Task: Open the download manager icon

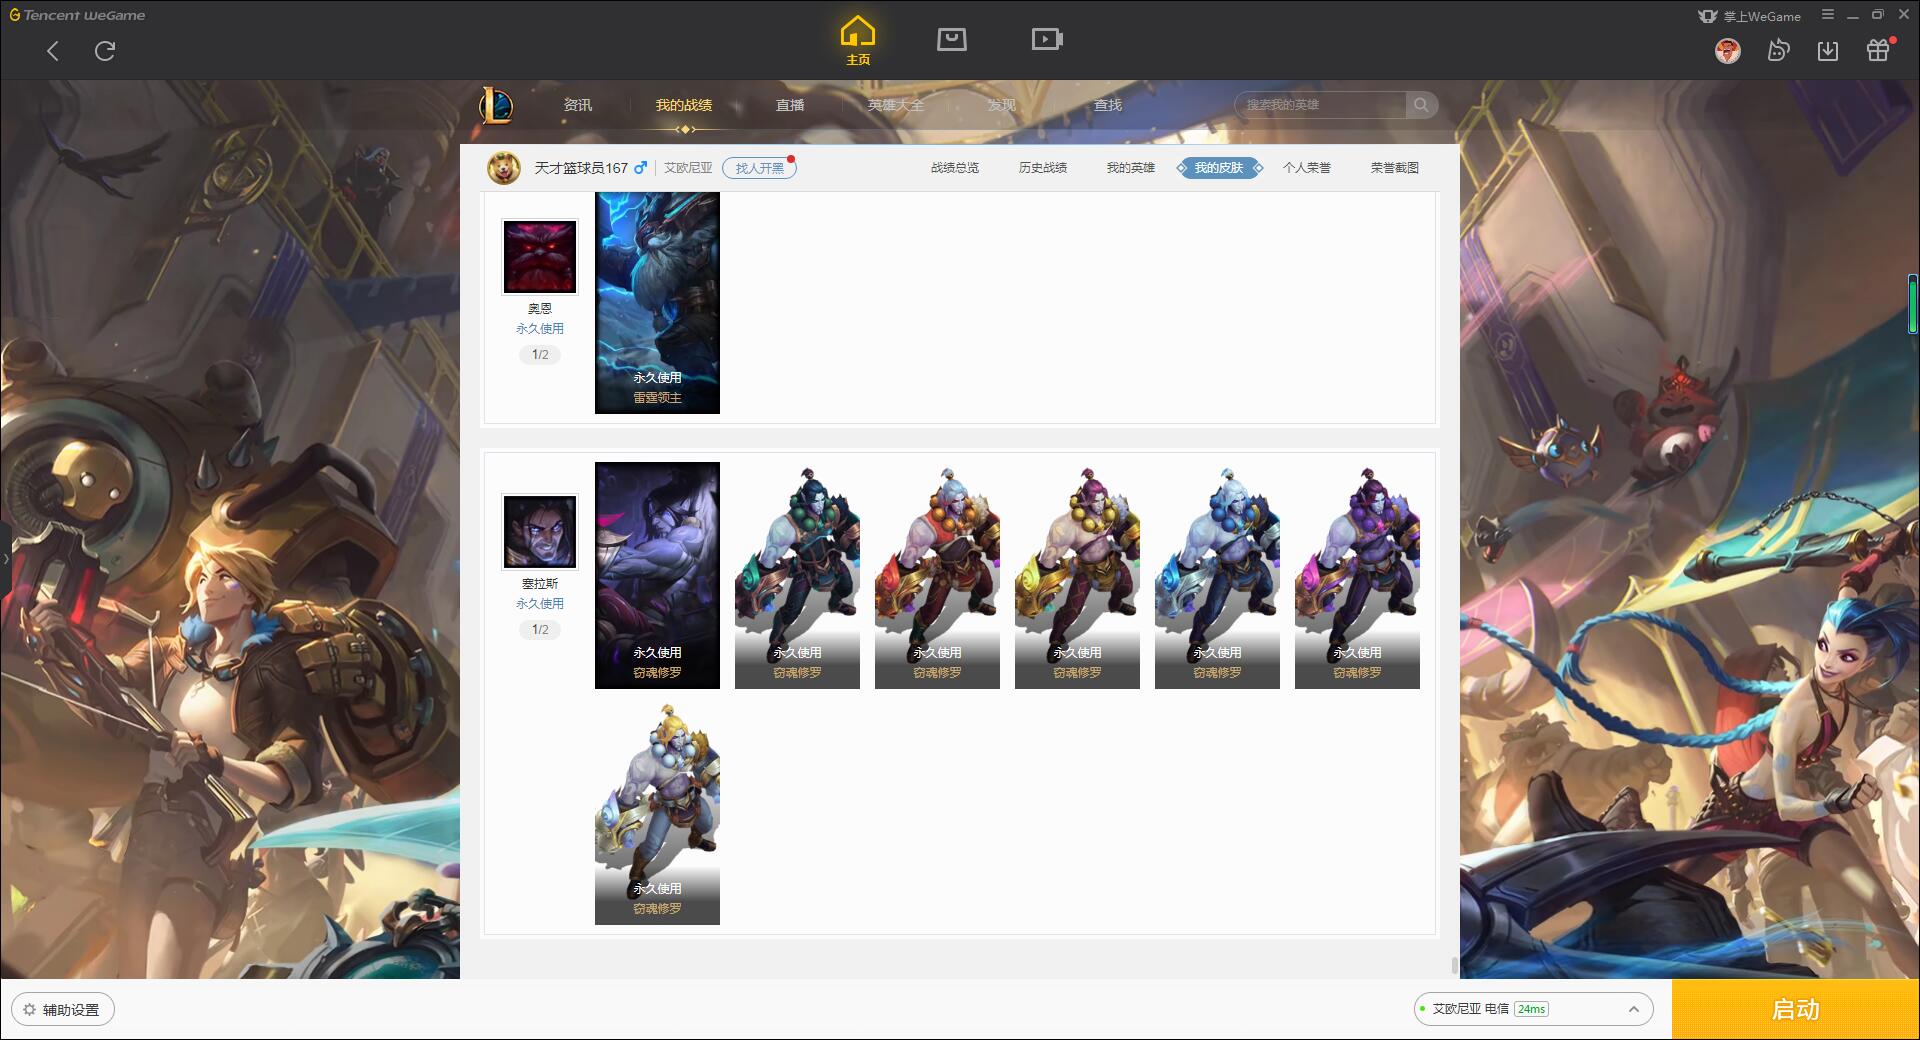Action: tap(1828, 51)
